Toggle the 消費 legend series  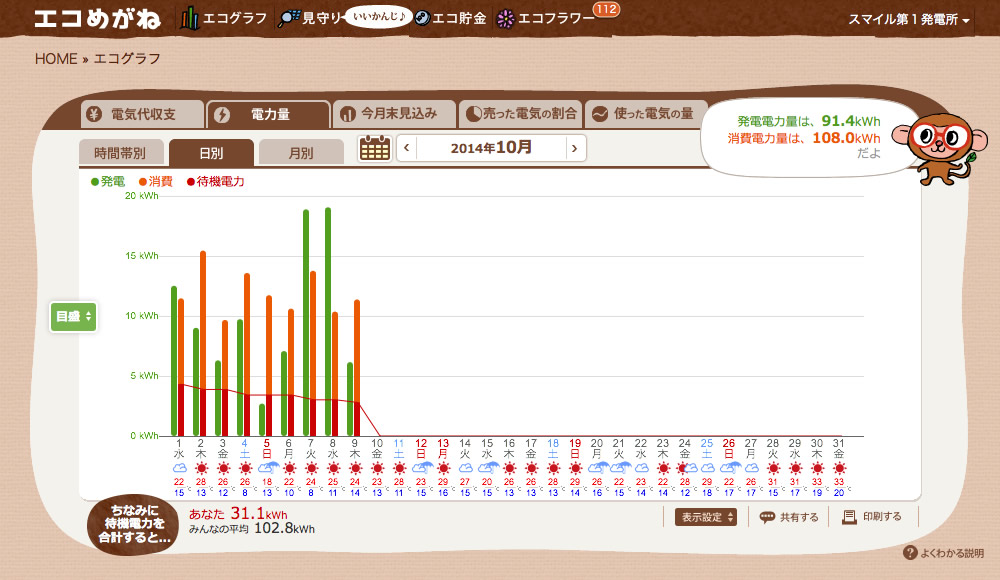[x=156, y=182]
